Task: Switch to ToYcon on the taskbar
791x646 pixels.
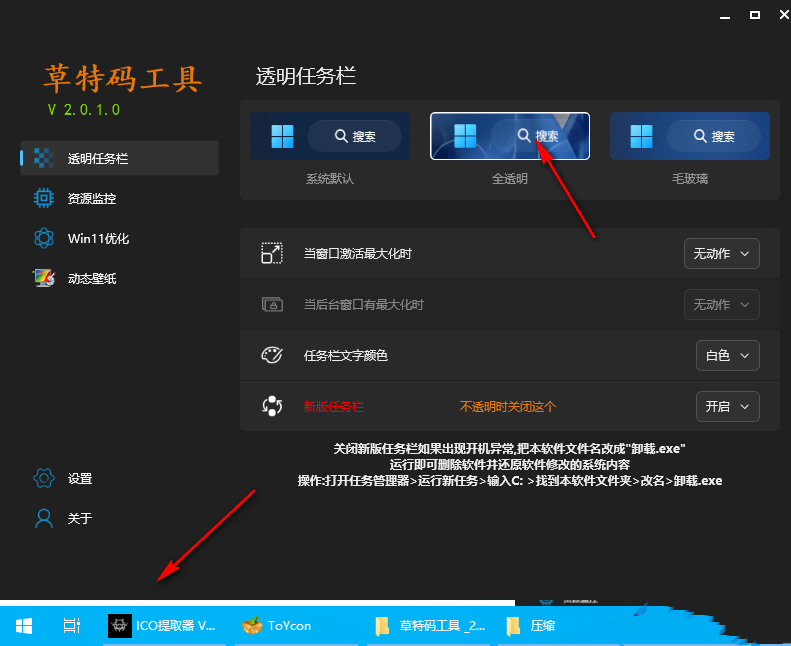Action: (x=297, y=626)
